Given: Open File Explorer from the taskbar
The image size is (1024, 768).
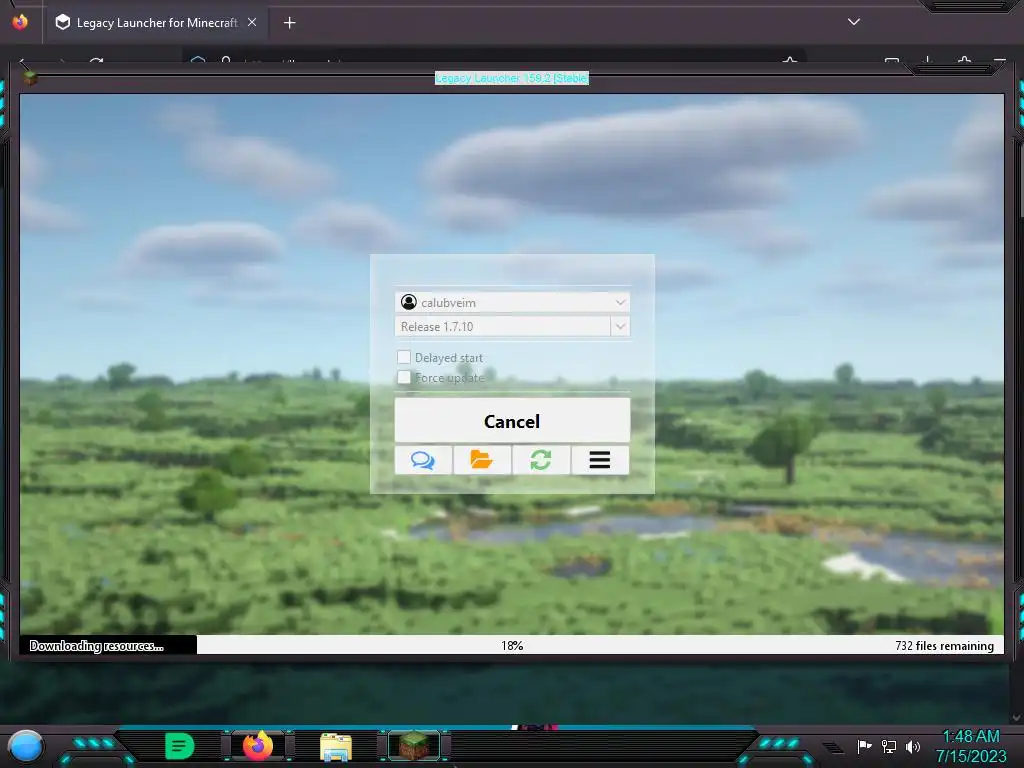Looking at the screenshot, I should pos(336,746).
